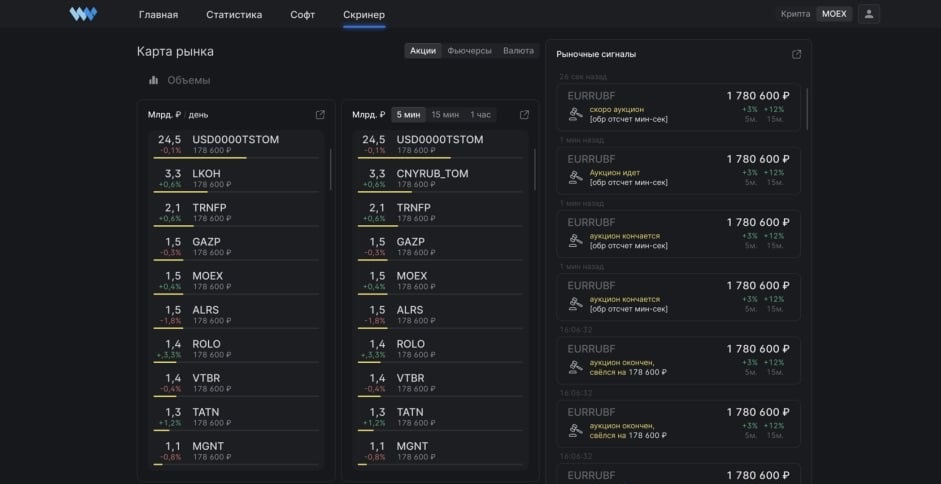
Task: Select the 15 мин timeframe
Action: pyautogui.click(x=445, y=115)
